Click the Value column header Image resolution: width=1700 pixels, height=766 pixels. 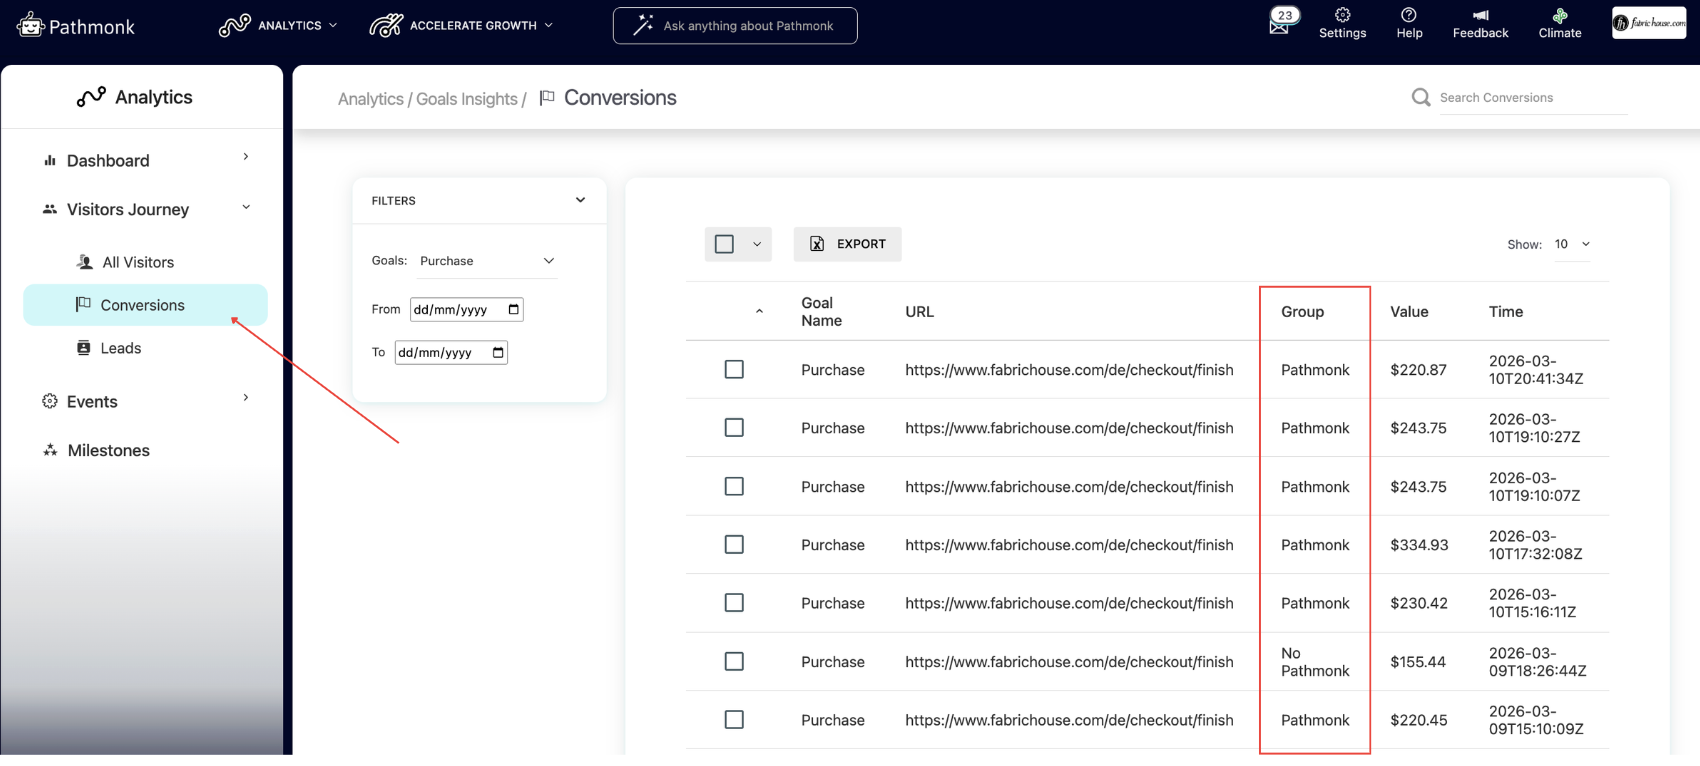tap(1409, 312)
